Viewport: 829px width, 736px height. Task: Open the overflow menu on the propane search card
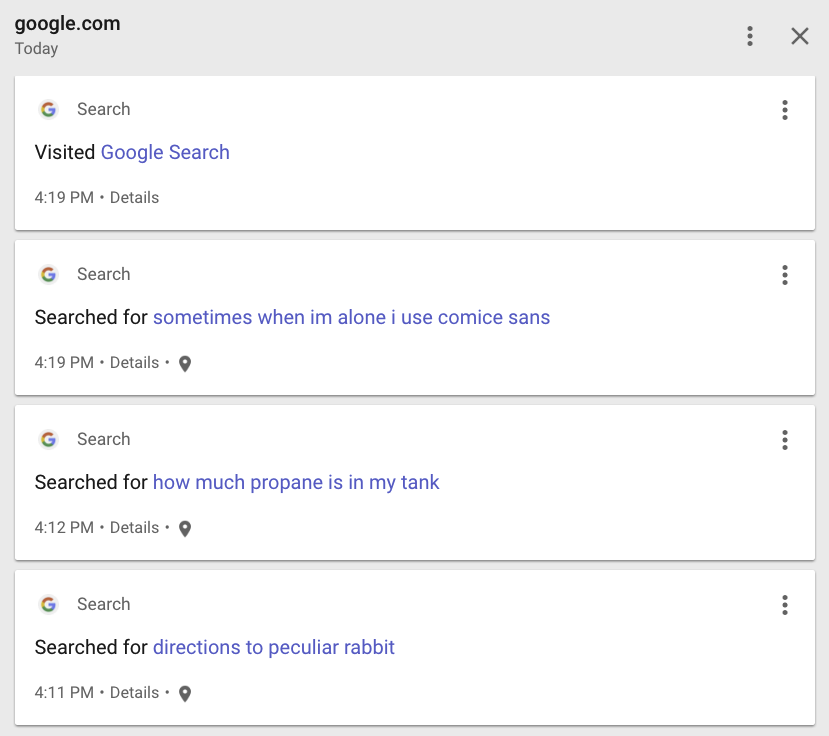pos(785,440)
